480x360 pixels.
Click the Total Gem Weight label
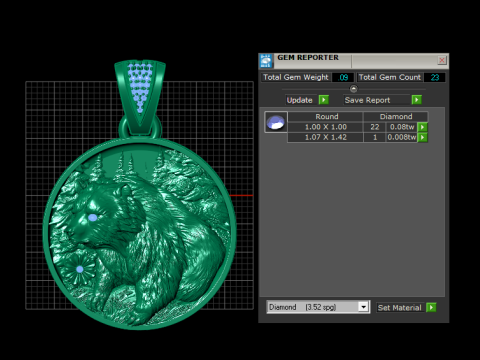296,77
